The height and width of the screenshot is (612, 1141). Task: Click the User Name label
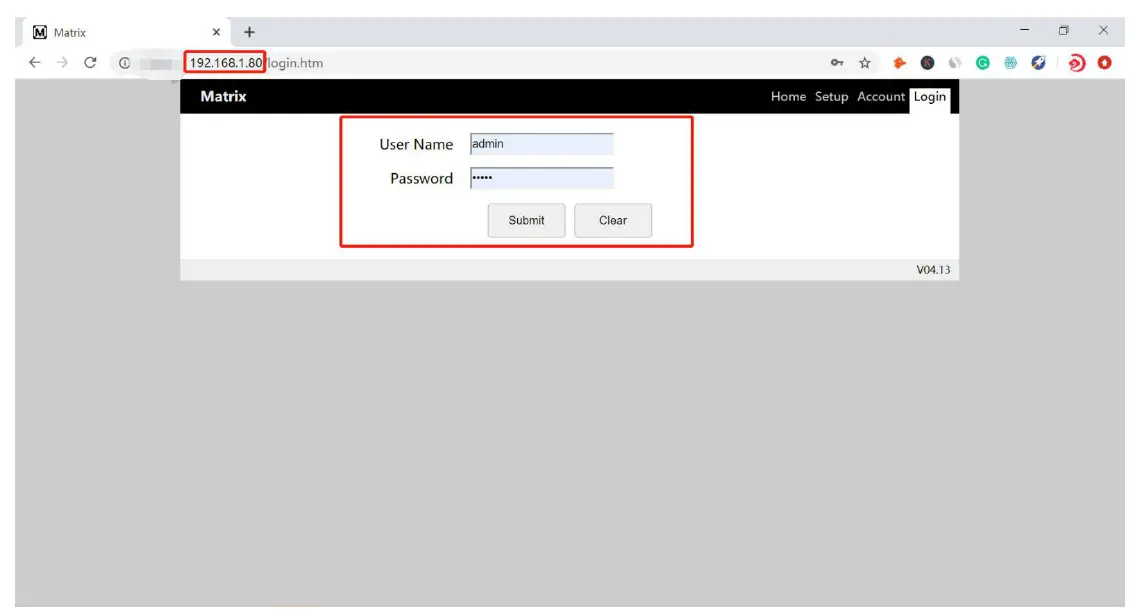click(416, 144)
